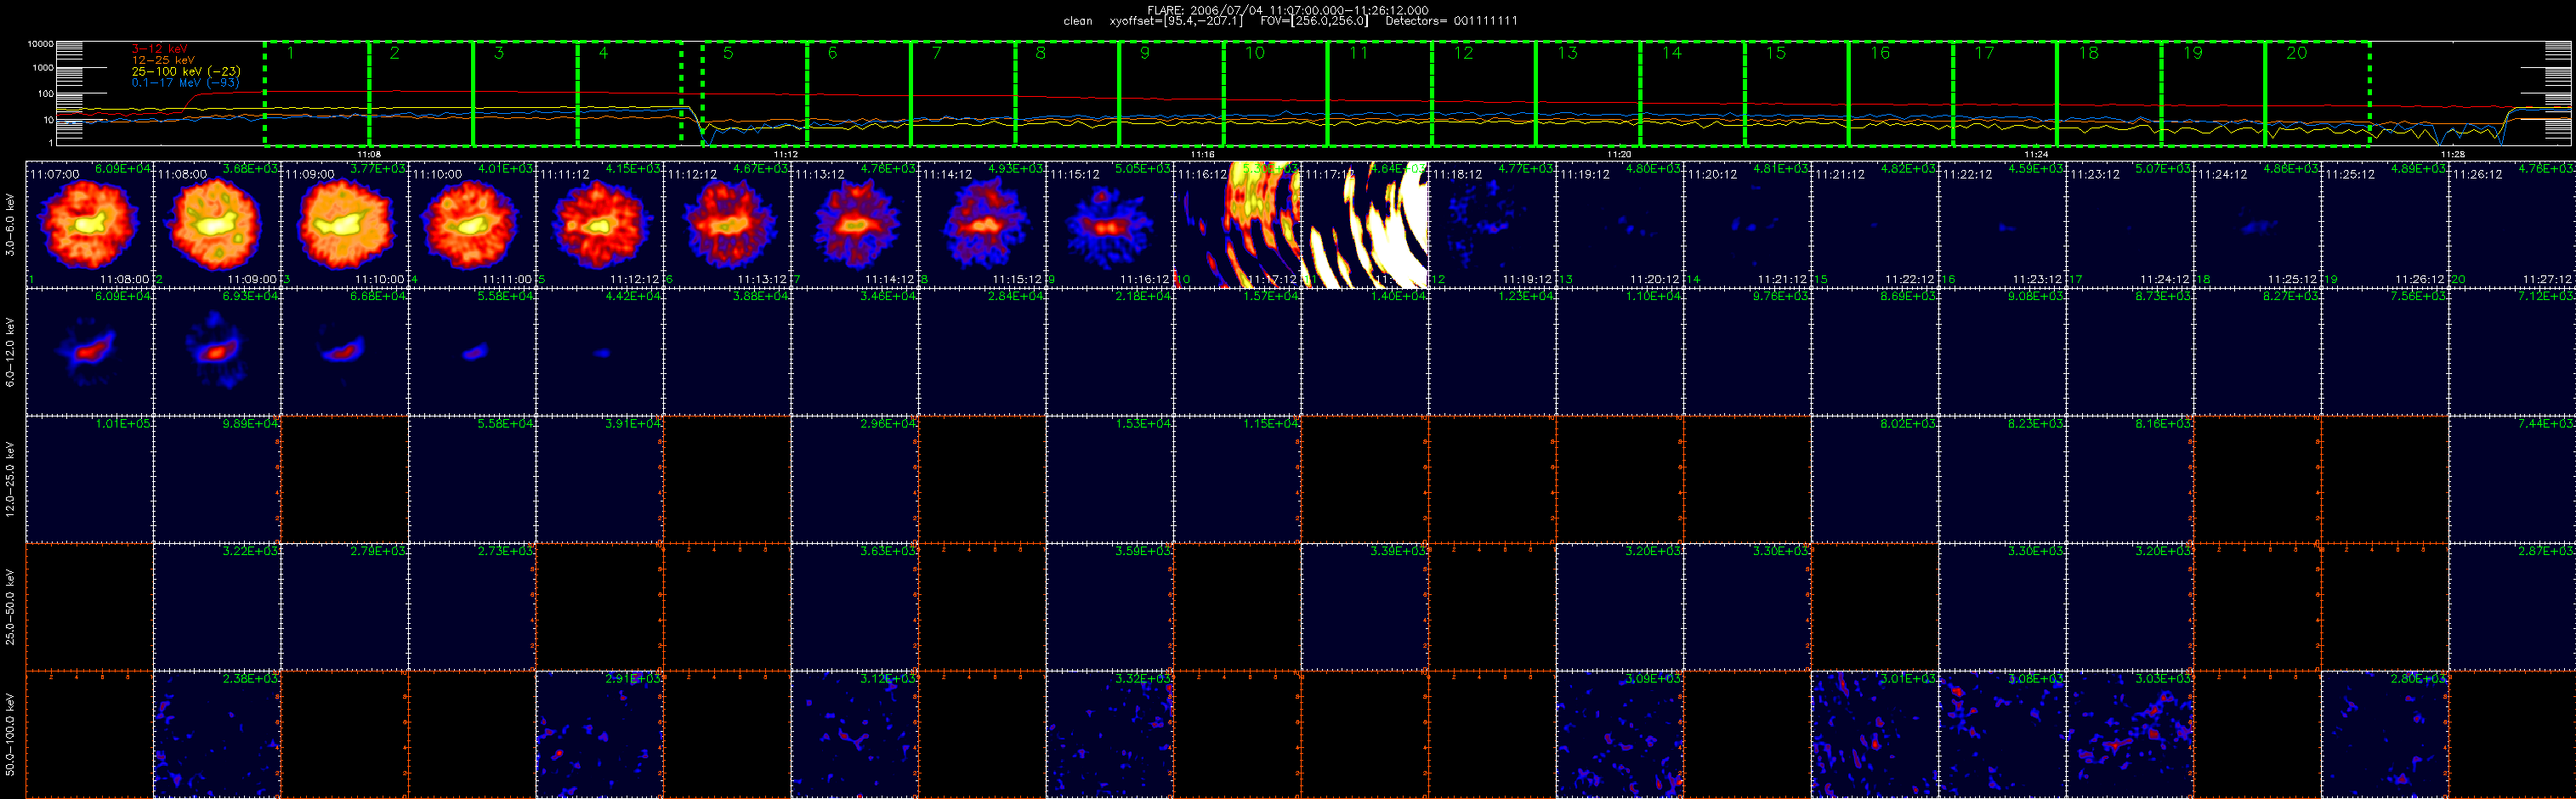Click the red 3-12 keV legend entry

160,49
